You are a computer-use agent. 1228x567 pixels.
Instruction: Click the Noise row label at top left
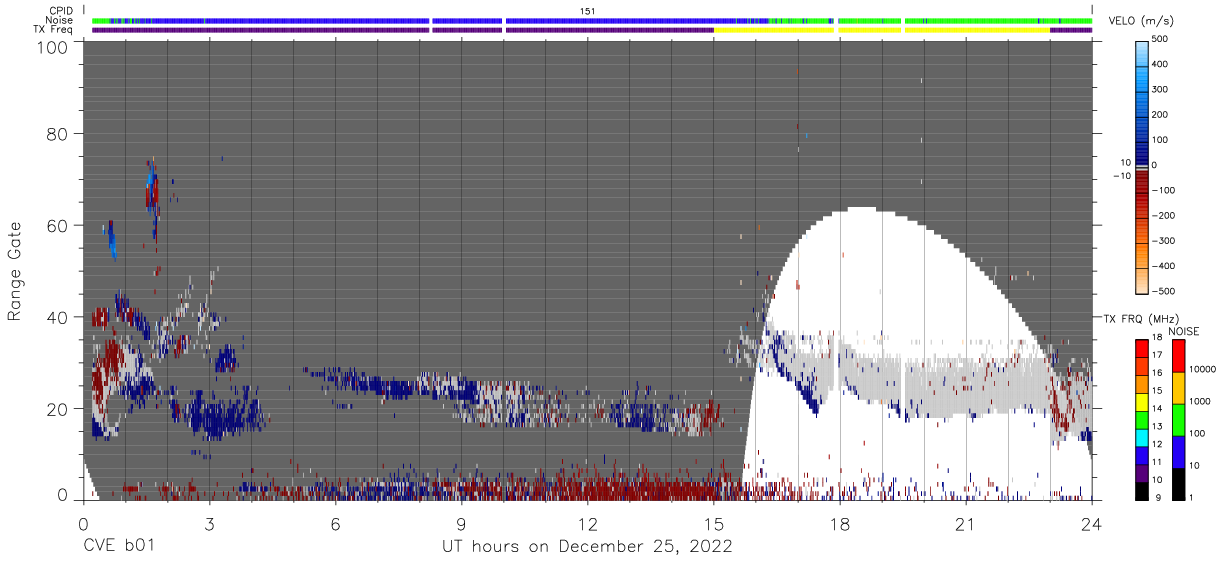click(x=59, y=20)
